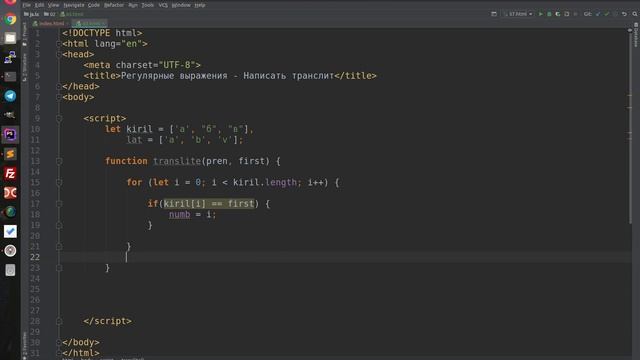Viewport: 640px width, 360px height.
Task: Open the Tools menu
Action: [x=148, y=5]
